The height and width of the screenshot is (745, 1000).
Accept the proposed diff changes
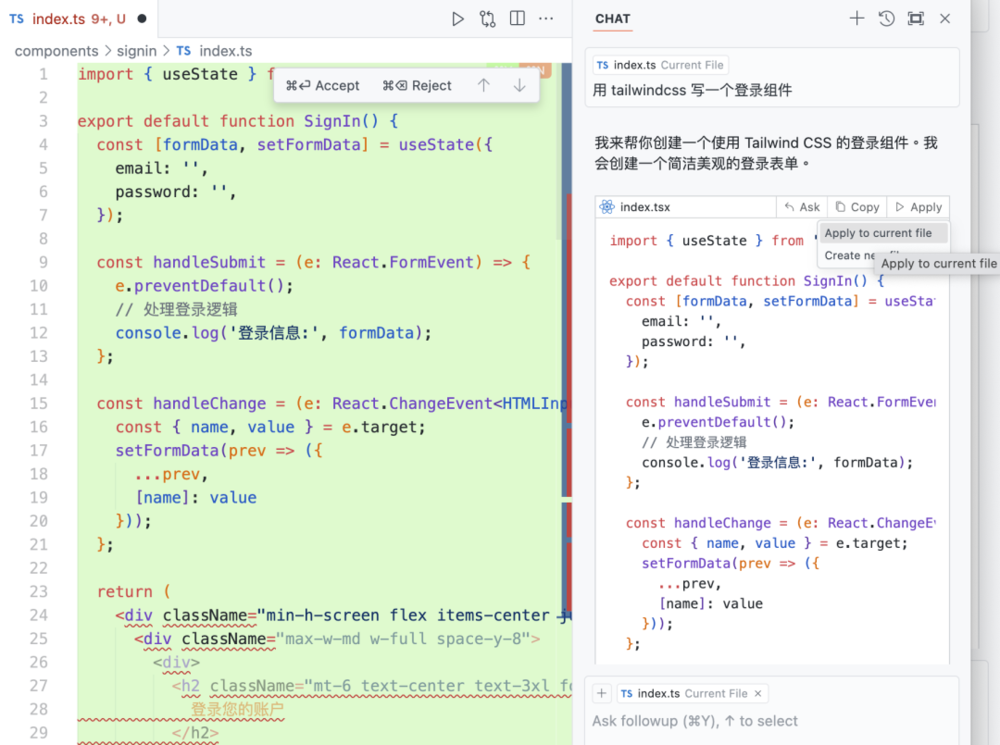(x=323, y=86)
